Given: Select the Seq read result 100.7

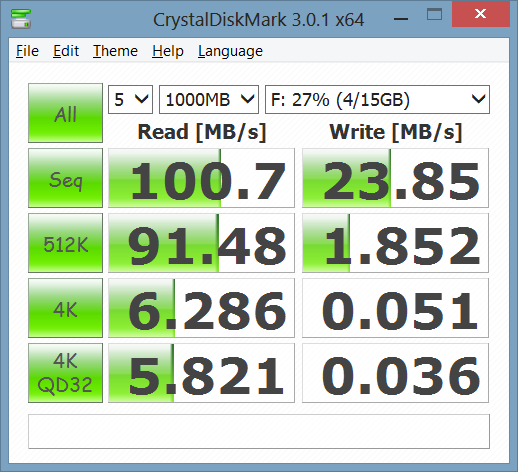Looking at the screenshot, I should [201, 178].
